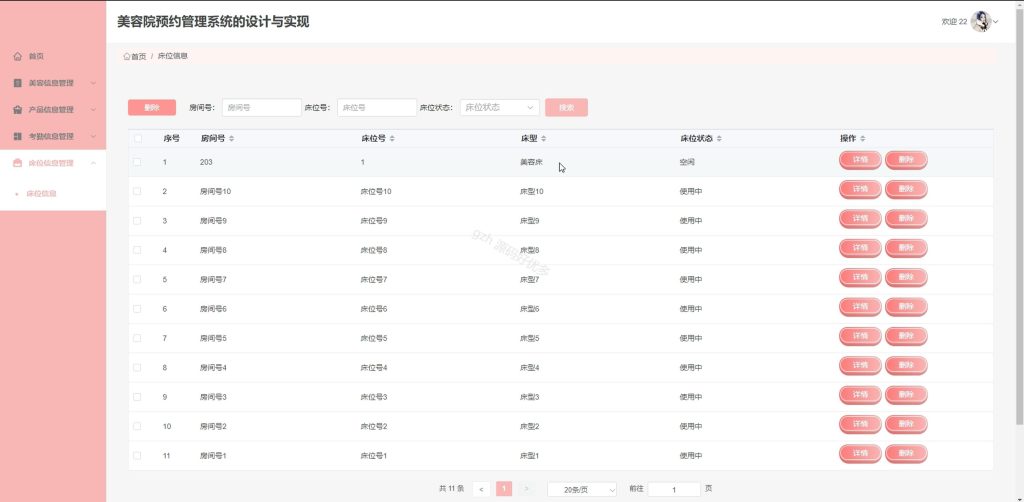Sort 房间号 column using its arrows
This screenshot has width=1024, height=502.
[231, 138]
